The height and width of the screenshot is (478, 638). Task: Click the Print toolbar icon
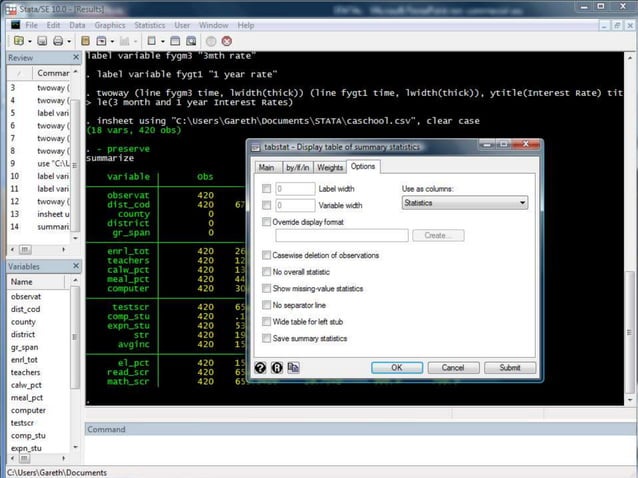(x=58, y=41)
